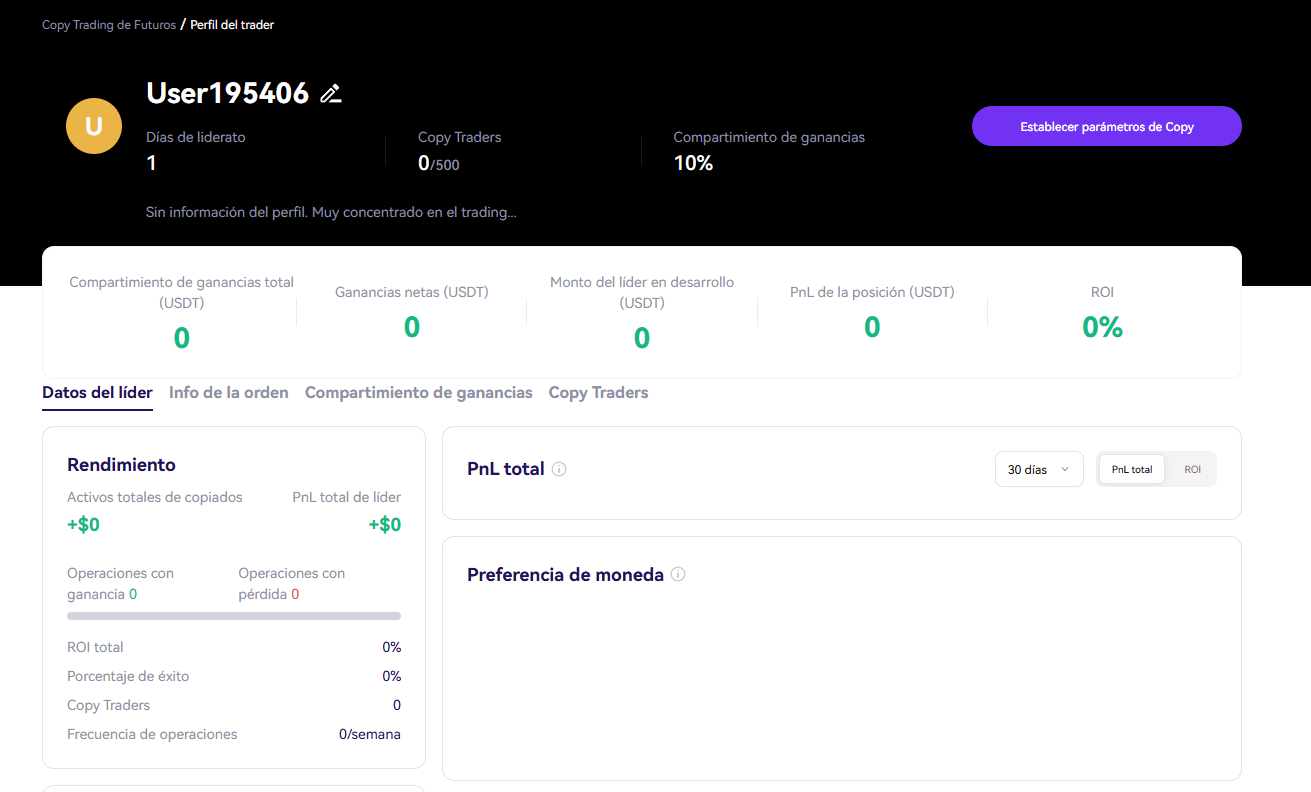This screenshot has width=1311, height=792.
Task: Click the Frecuencia de operaciones row
Action: pyautogui.click(x=234, y=734)
